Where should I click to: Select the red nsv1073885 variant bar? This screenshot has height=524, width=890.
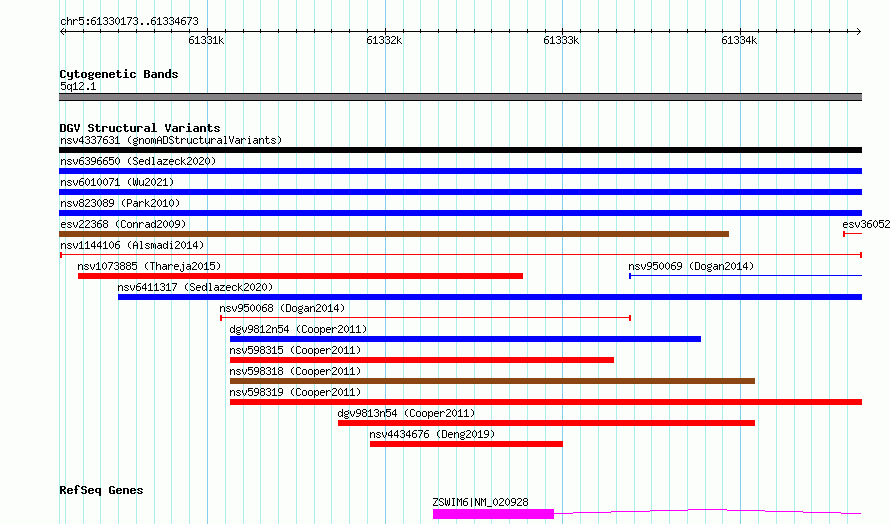300,276
